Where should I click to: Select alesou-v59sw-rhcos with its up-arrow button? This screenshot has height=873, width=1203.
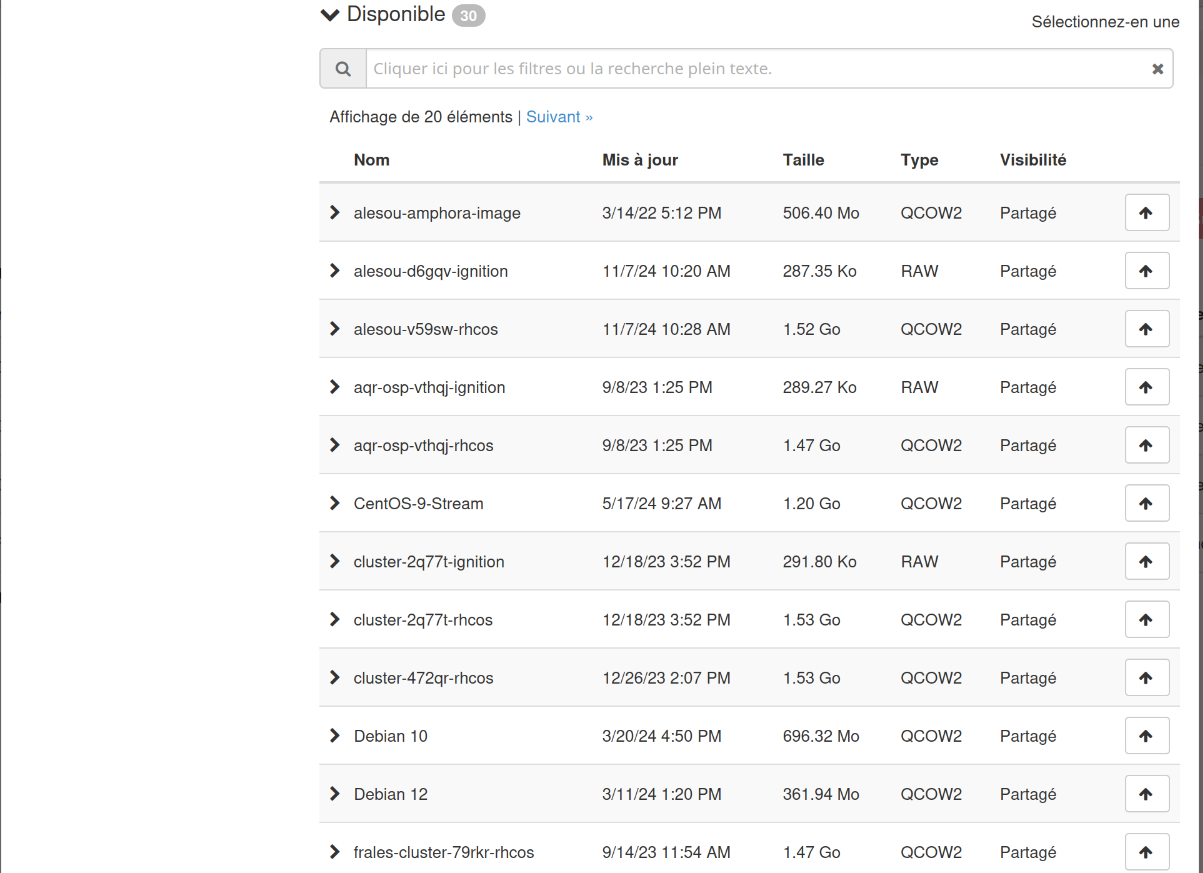point(1146,329)
